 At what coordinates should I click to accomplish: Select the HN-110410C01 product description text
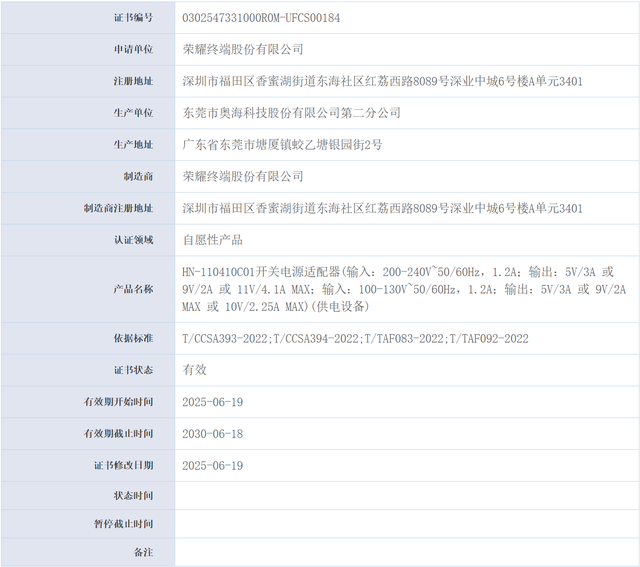(404, 289)
